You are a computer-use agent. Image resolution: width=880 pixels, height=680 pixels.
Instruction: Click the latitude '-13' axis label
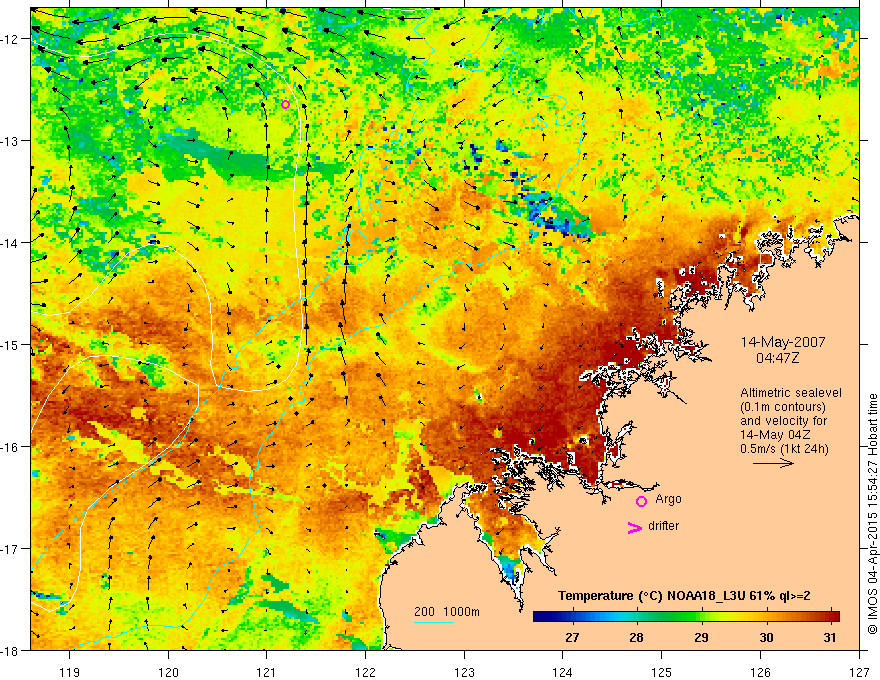[10, 141]
